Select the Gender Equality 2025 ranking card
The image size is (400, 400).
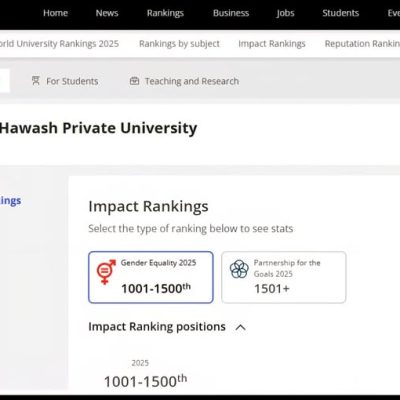point(151,277)
